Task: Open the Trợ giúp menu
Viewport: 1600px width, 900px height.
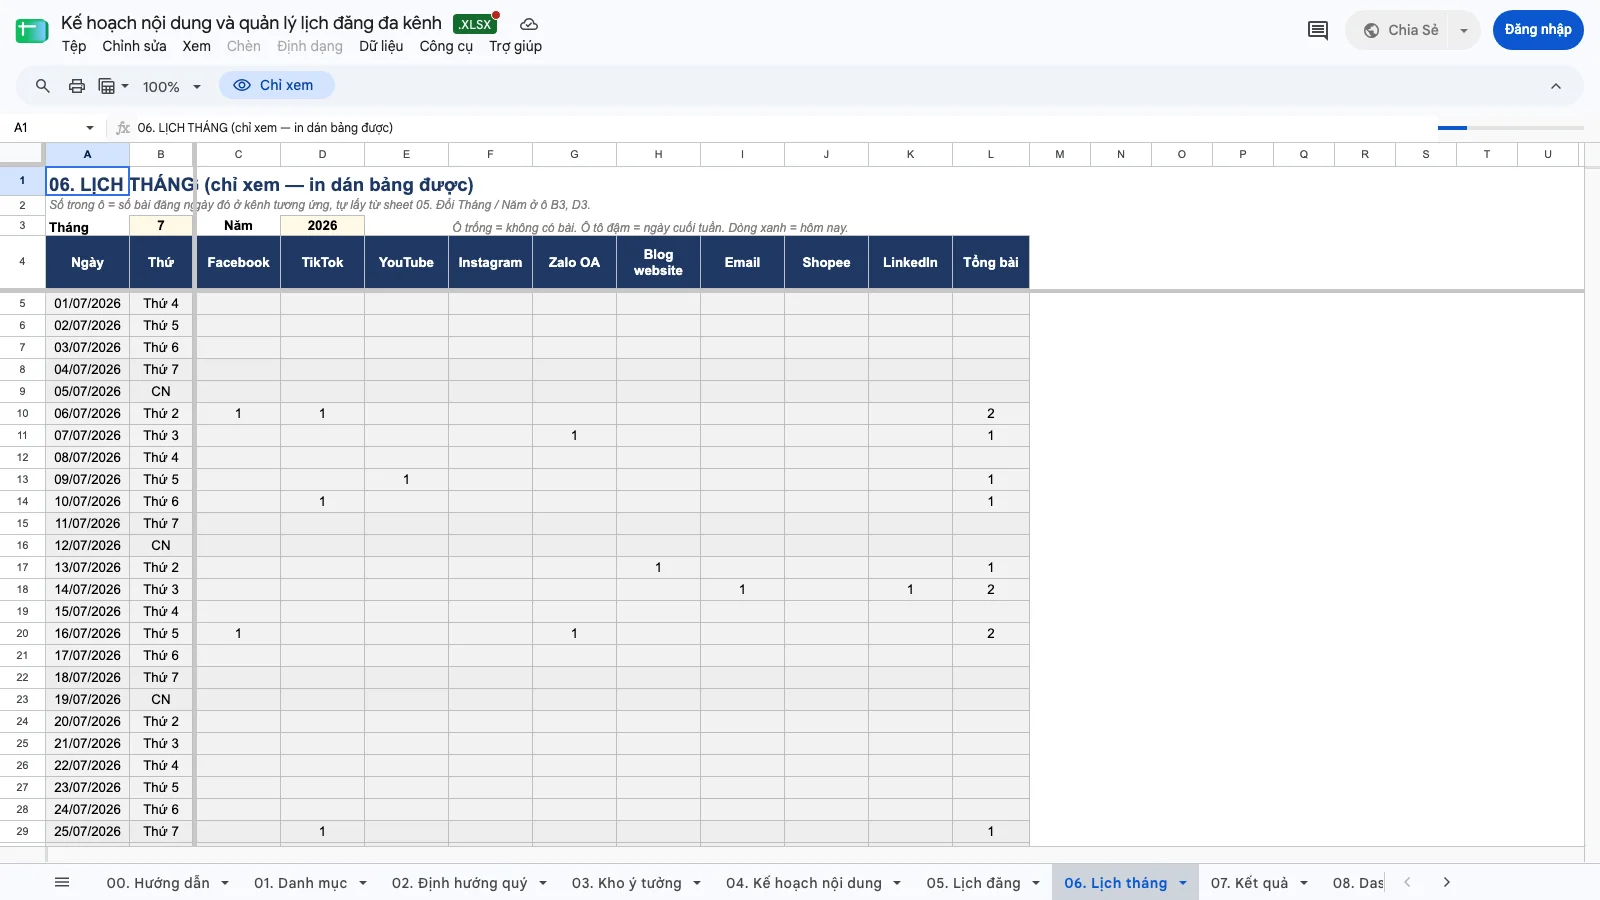Action: pos(515,46)
